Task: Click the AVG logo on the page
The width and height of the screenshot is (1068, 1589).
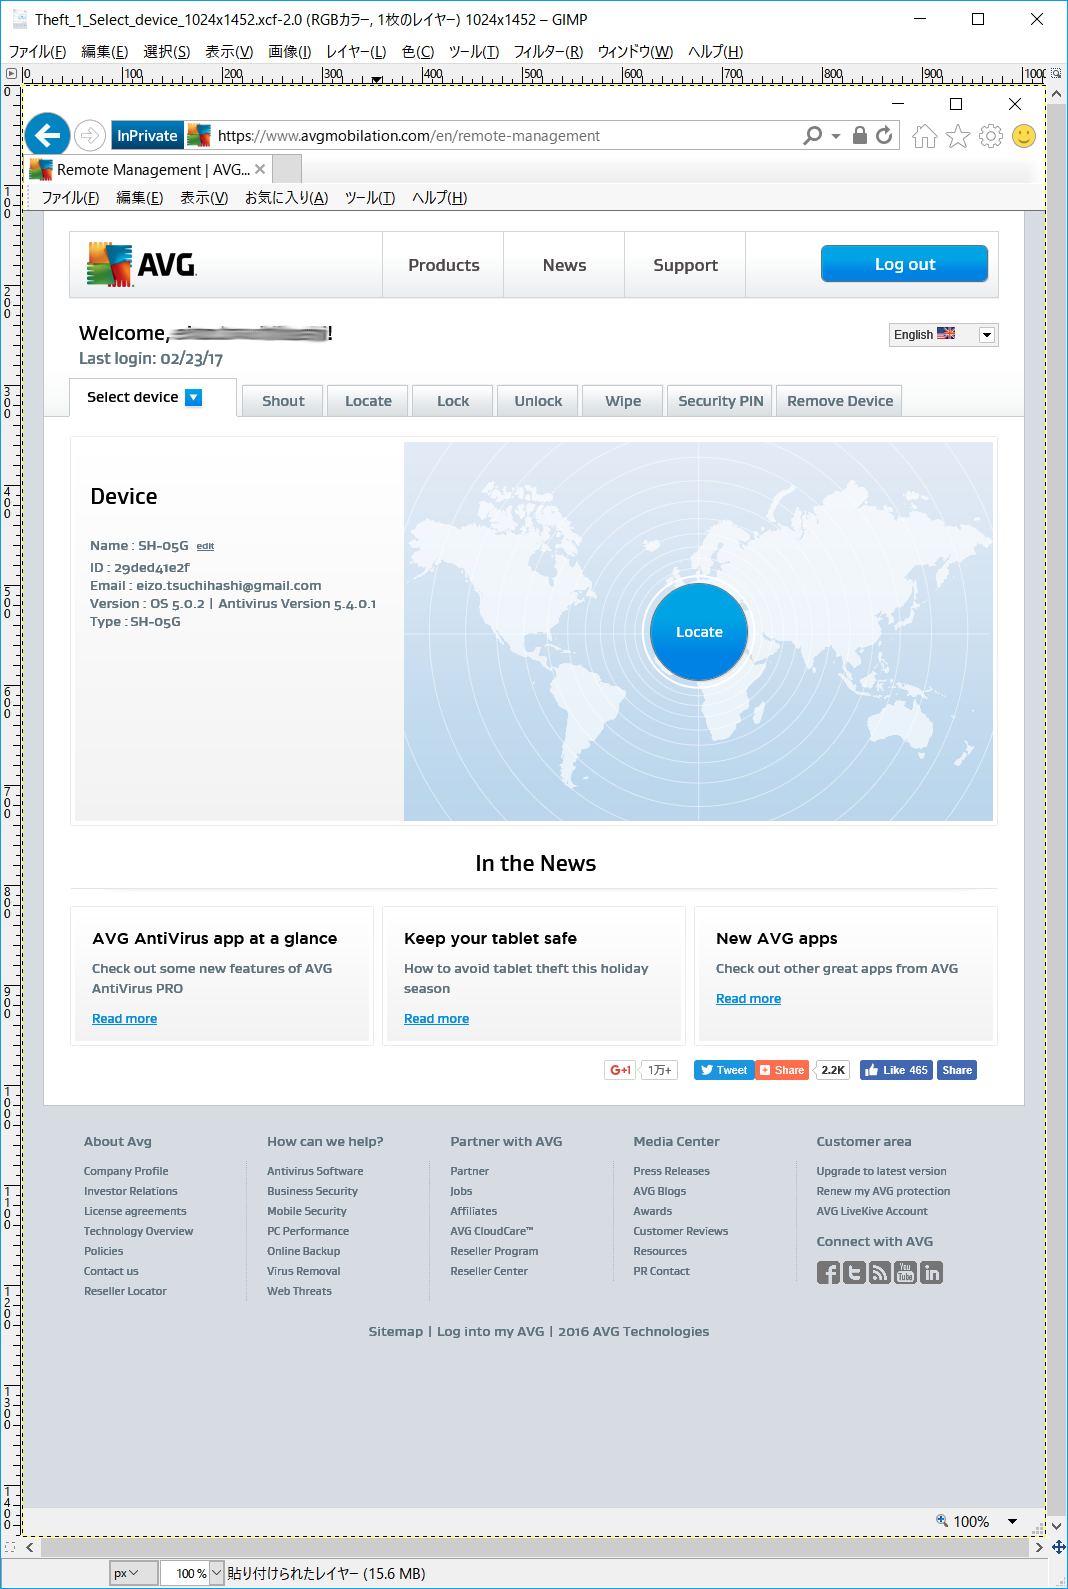Action: pyautogui.click(x=141, y=265)
